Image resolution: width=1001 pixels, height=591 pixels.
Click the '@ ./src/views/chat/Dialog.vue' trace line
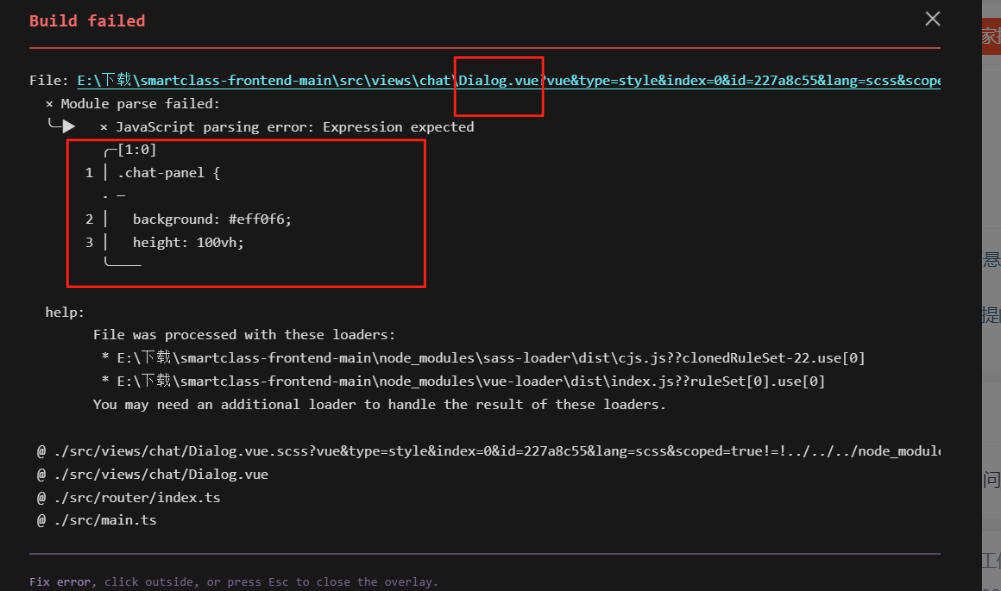[x=153, y=474]
